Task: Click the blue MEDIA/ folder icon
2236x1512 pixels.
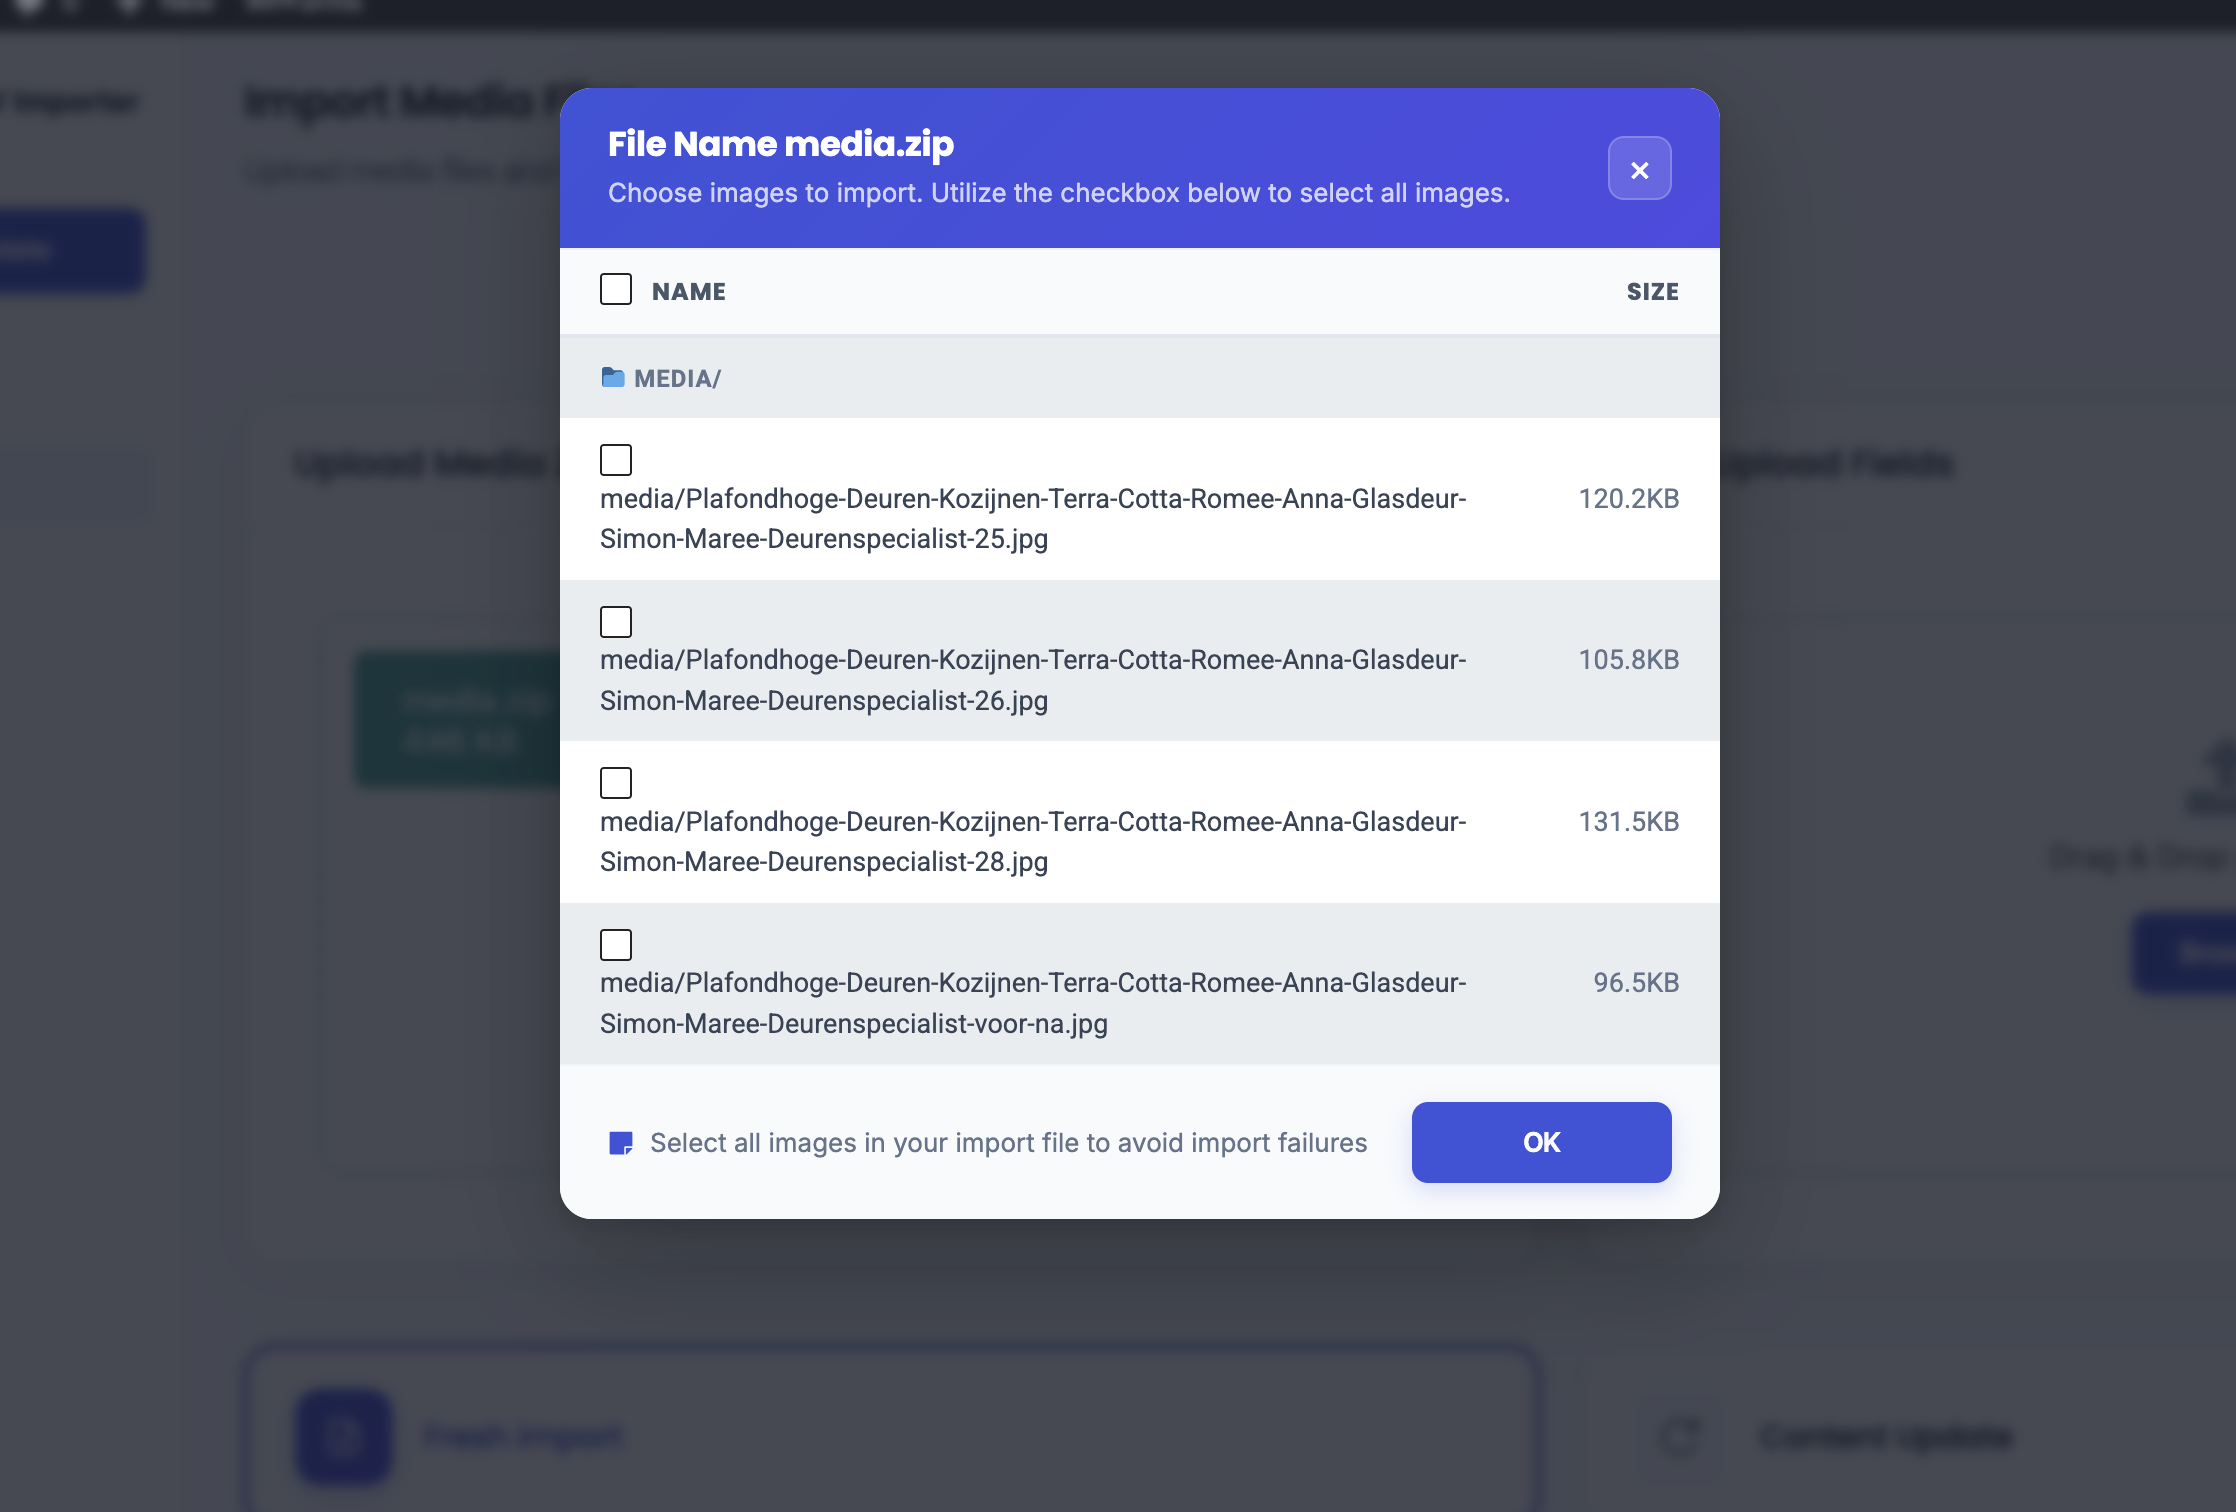Action: pos(613,378)
